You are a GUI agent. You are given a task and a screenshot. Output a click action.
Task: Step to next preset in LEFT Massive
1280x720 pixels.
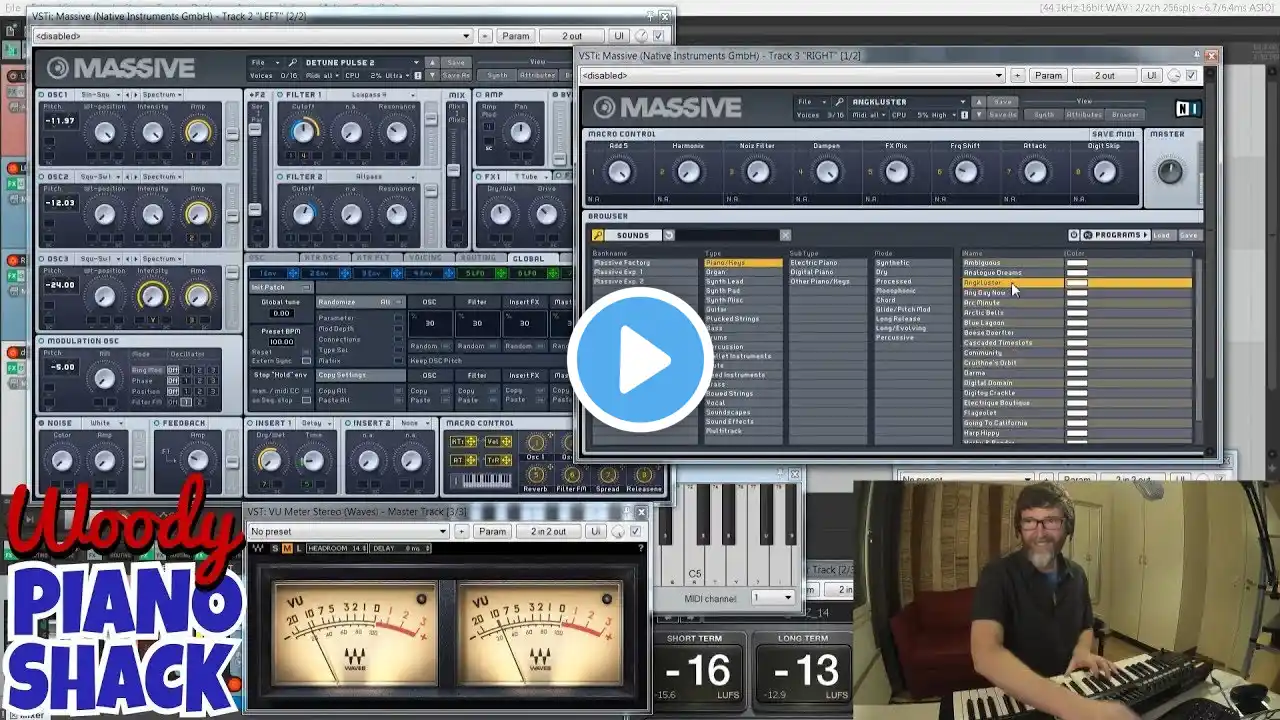pyautogui.click(x=432, y=75)
